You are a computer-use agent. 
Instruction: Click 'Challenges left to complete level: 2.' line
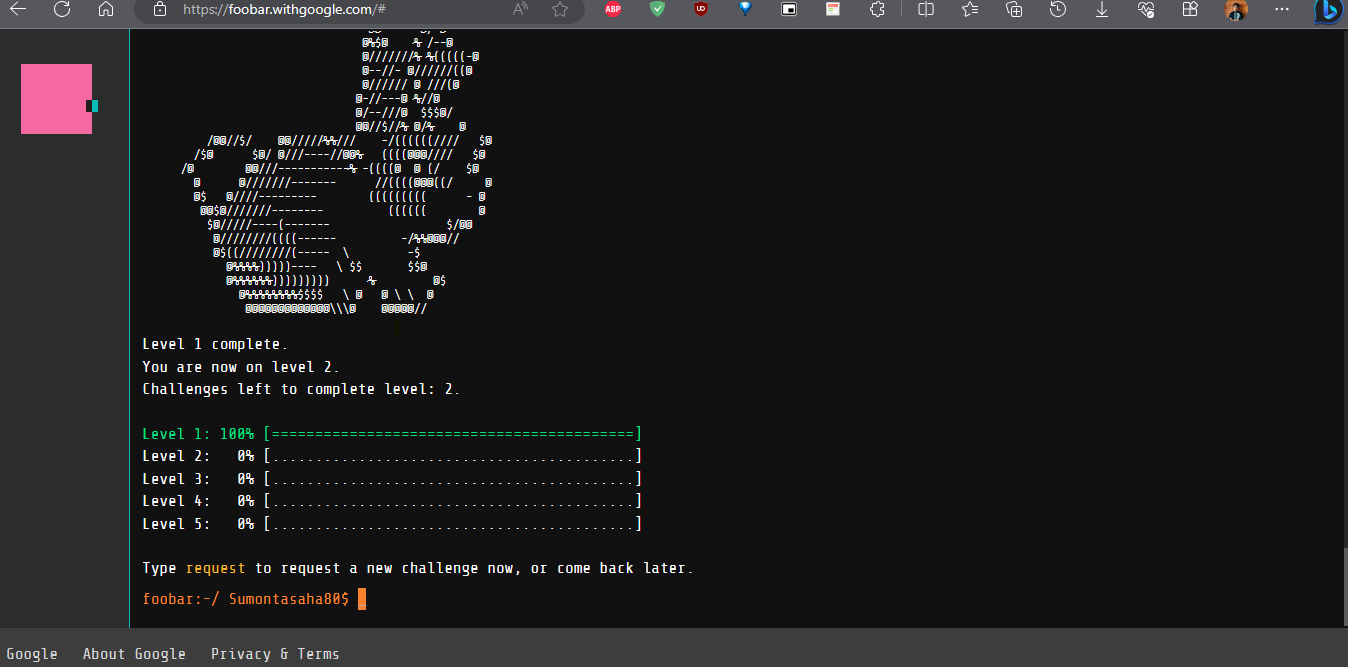tap(301, 389)
